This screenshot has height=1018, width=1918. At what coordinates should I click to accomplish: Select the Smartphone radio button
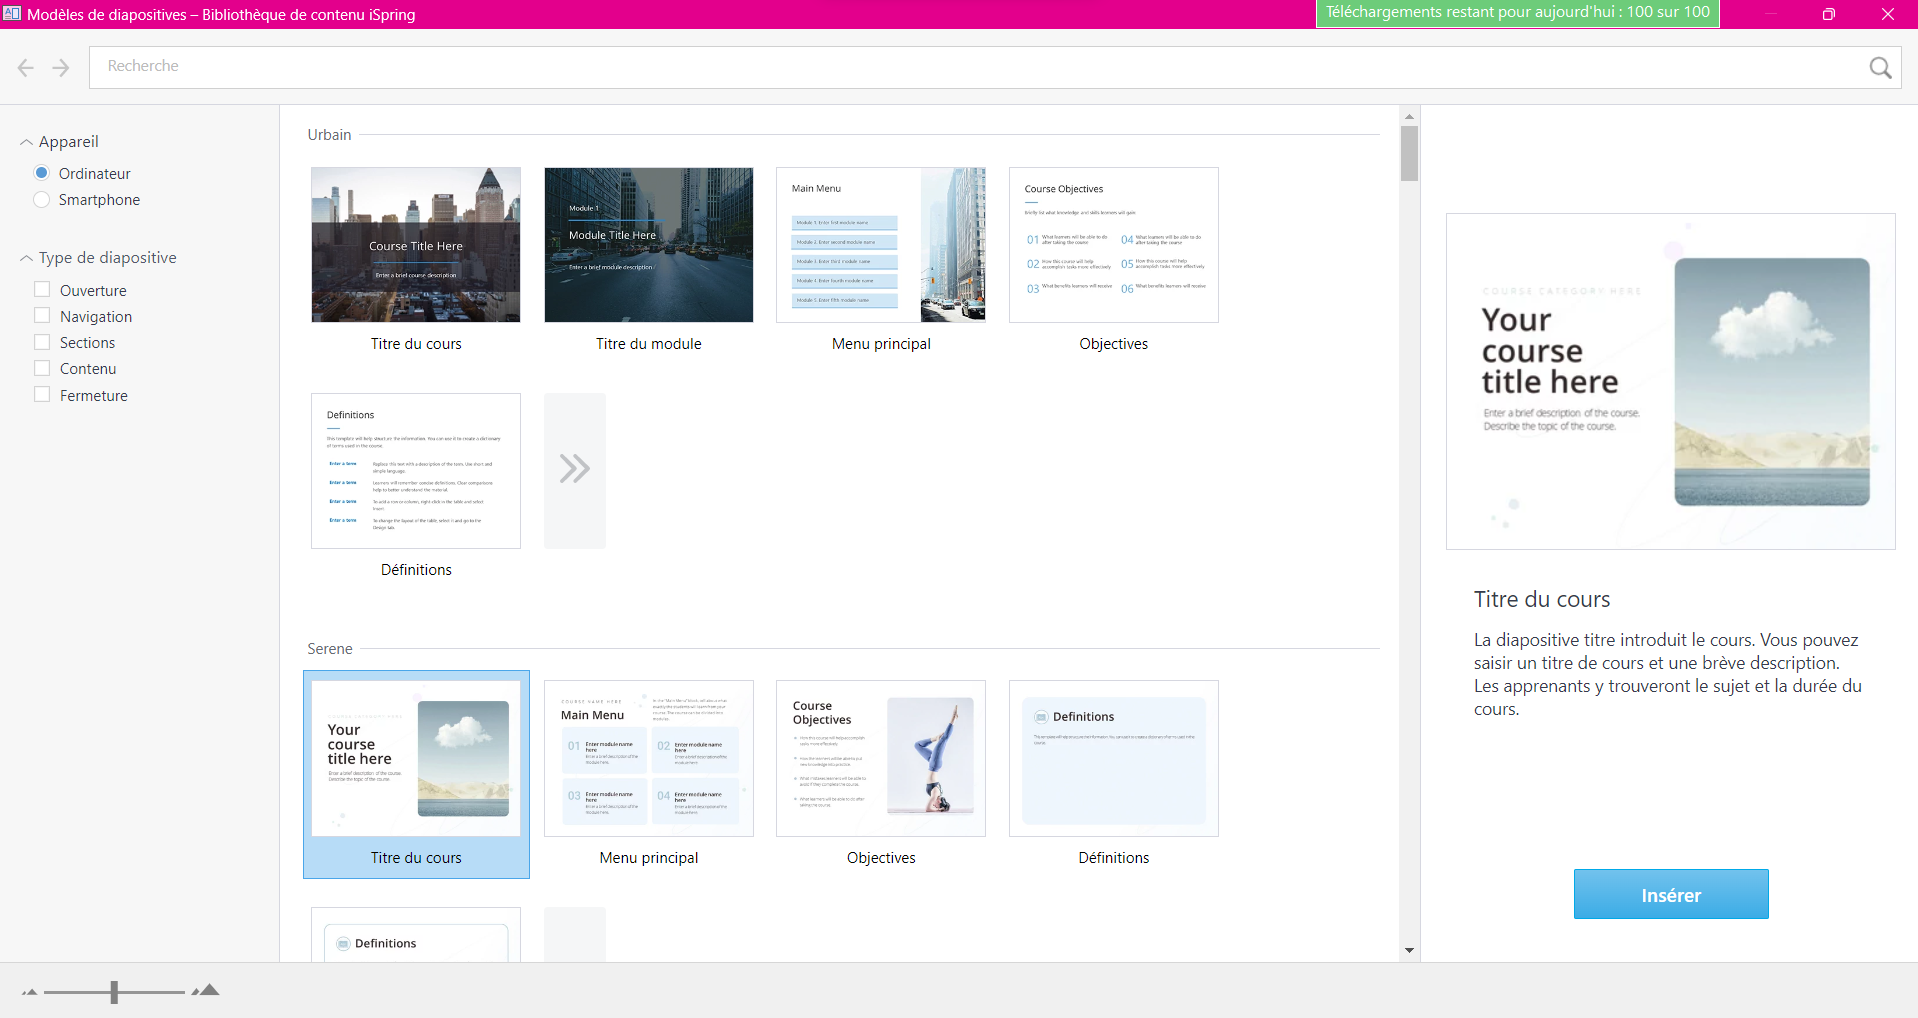(42, 200)
